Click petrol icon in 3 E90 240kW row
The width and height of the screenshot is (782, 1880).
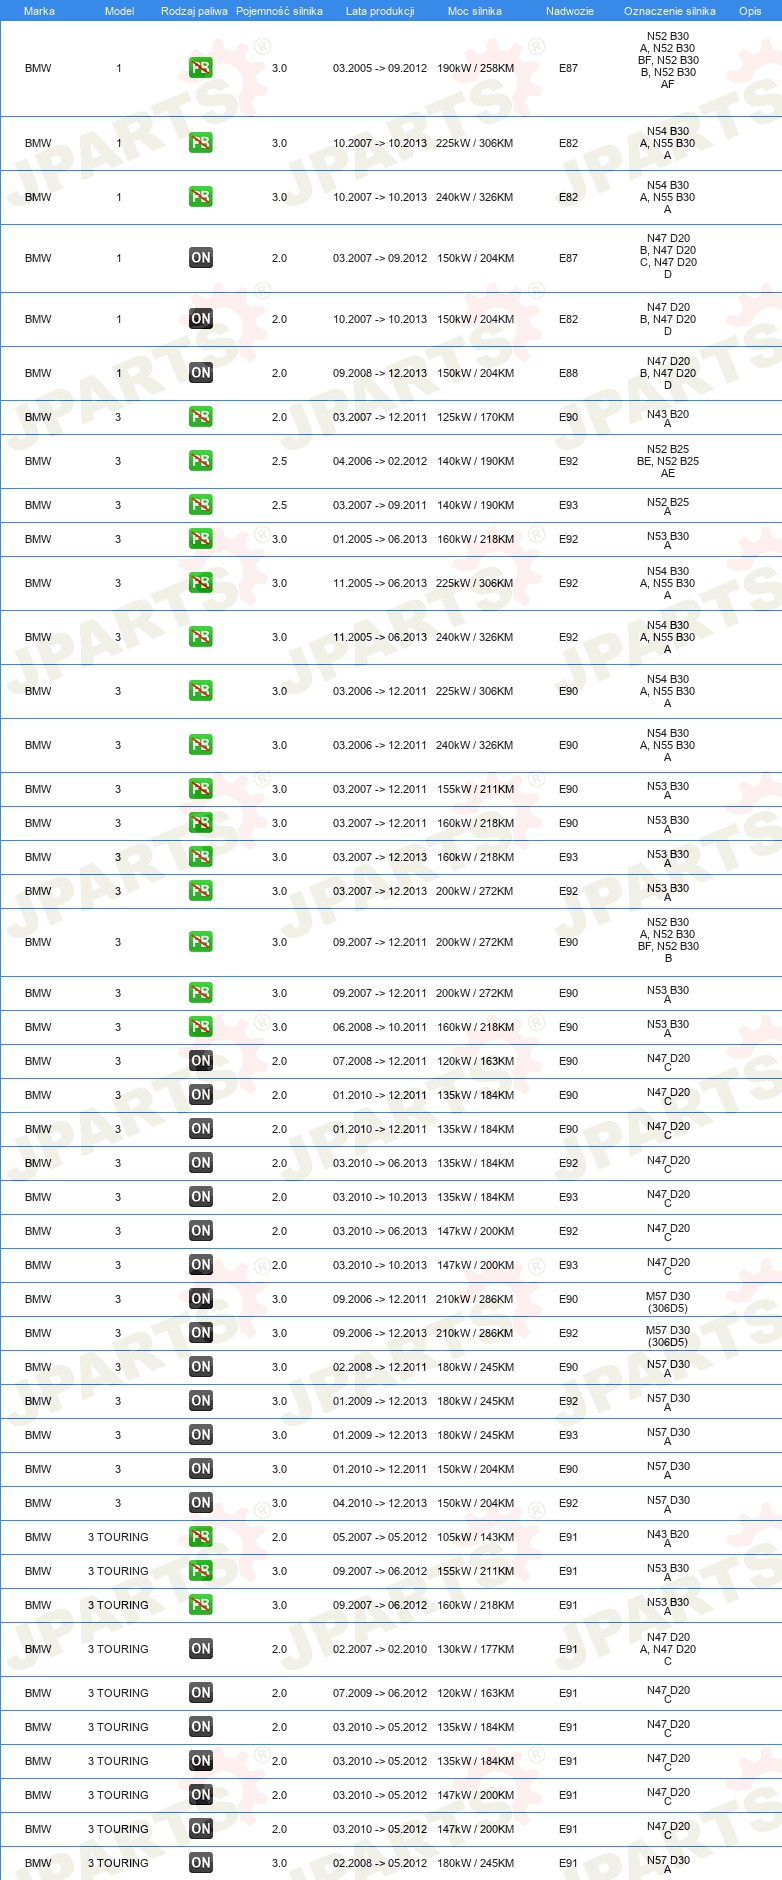(201, 745)
